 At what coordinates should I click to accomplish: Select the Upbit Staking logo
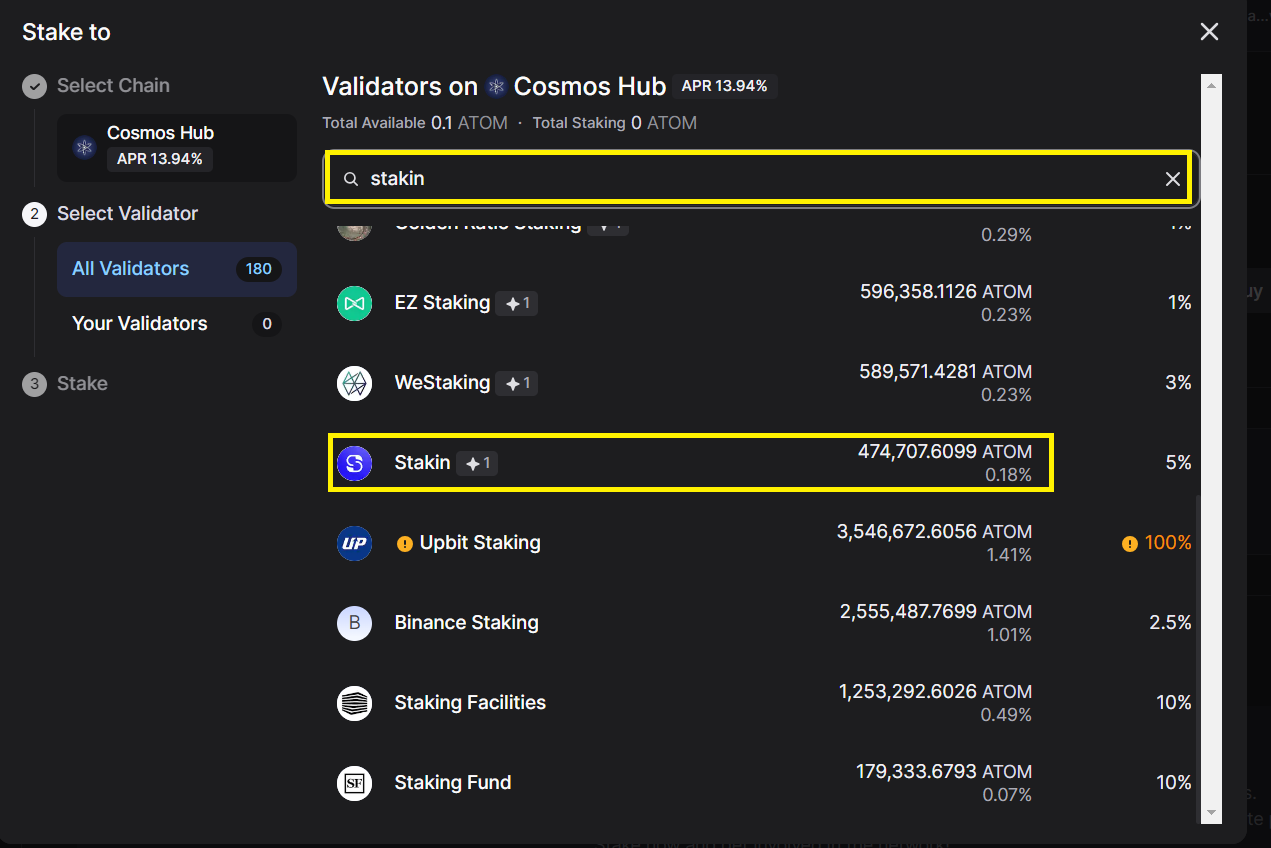[x=354, y=543]
